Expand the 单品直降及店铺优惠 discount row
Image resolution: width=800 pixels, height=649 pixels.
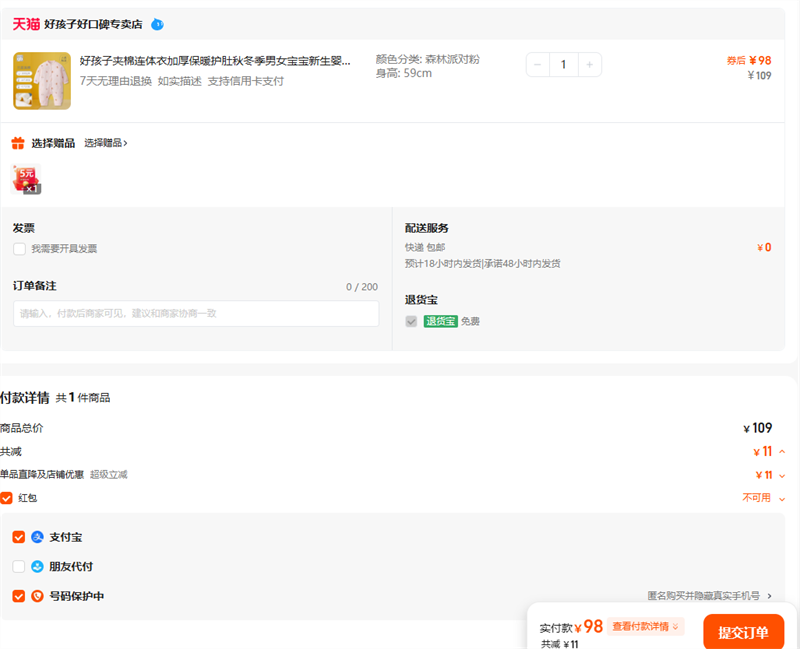(x=782, y=475)
